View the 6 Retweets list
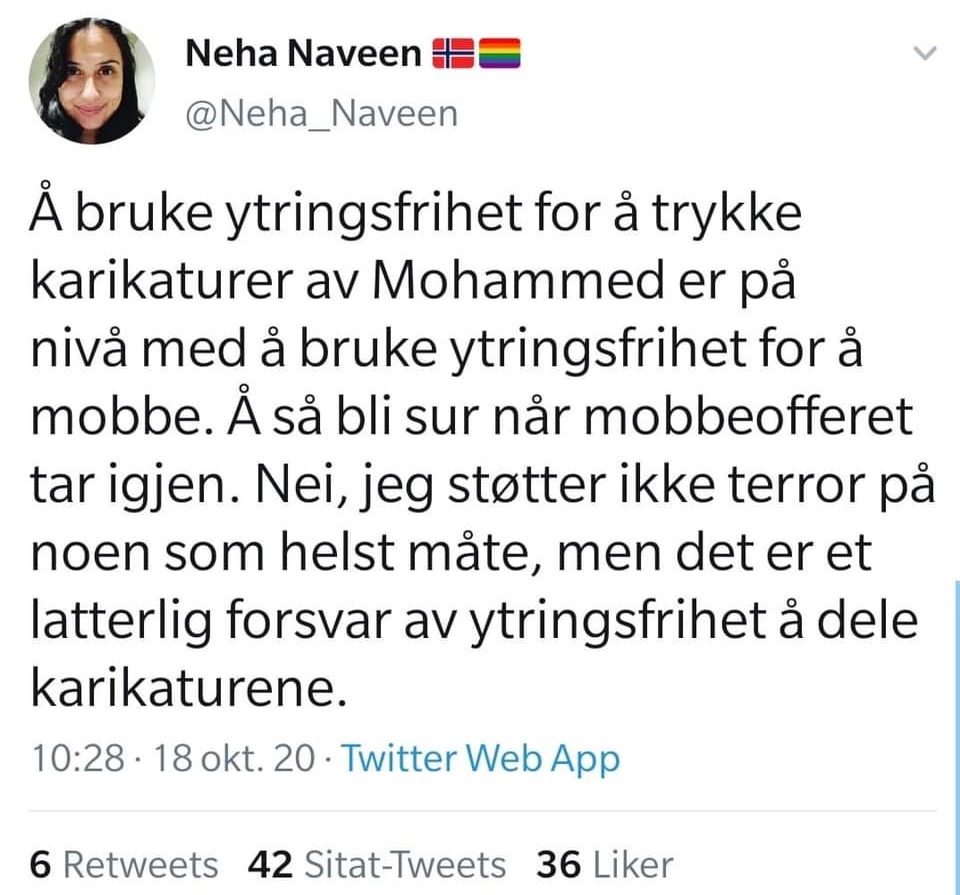 pyautogui.click(x=124, y=864)
